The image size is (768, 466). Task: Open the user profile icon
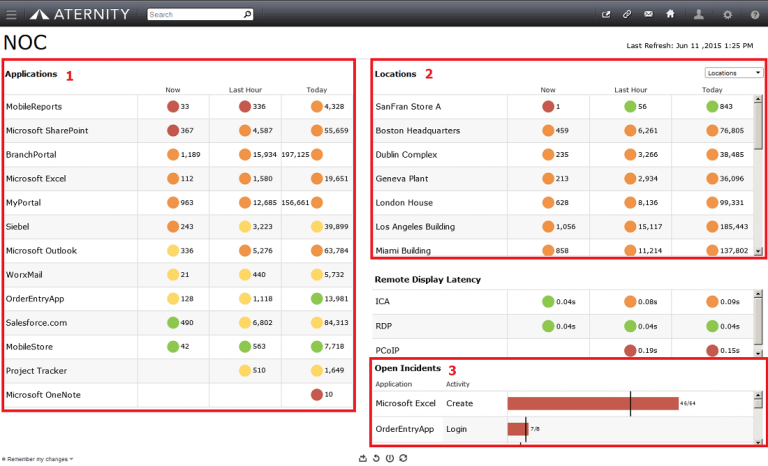[698, 14]
